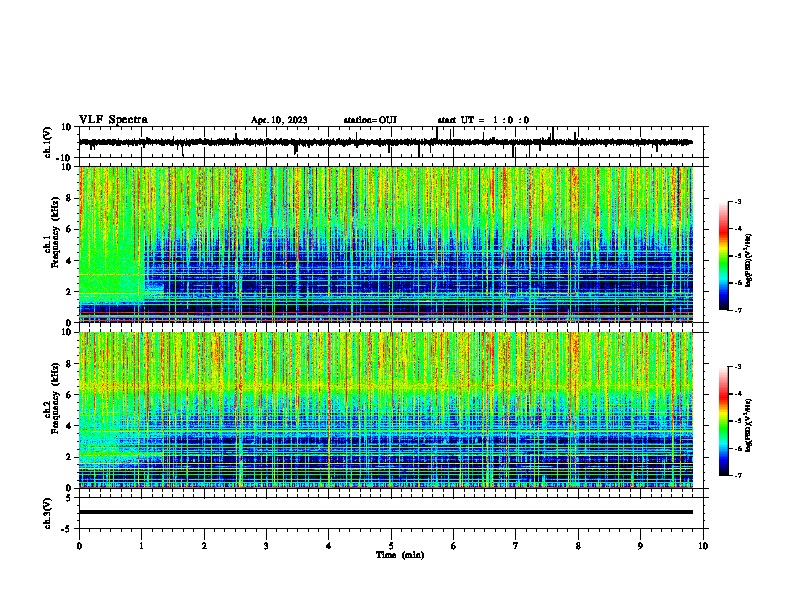This screenshot has width=792, height=612.
Task: Click the "VLF Spectra" plot title
Action: click(113, 120)
